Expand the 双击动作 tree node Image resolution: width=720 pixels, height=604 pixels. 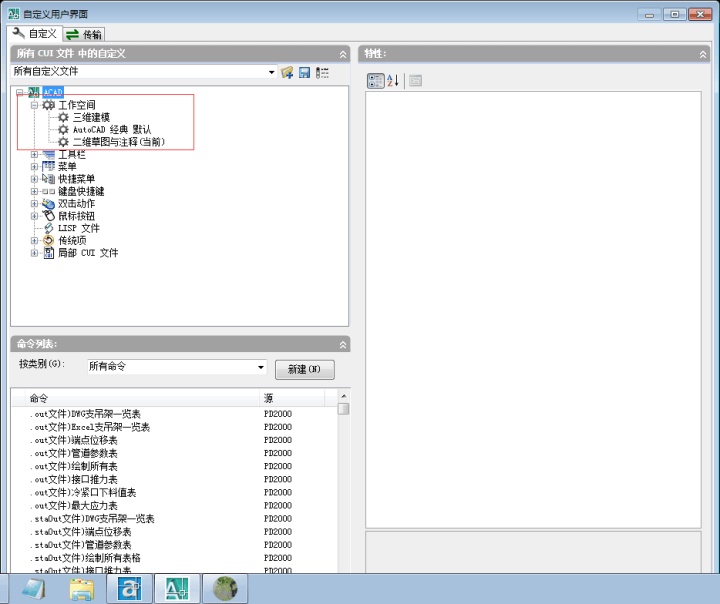(34, 203)
